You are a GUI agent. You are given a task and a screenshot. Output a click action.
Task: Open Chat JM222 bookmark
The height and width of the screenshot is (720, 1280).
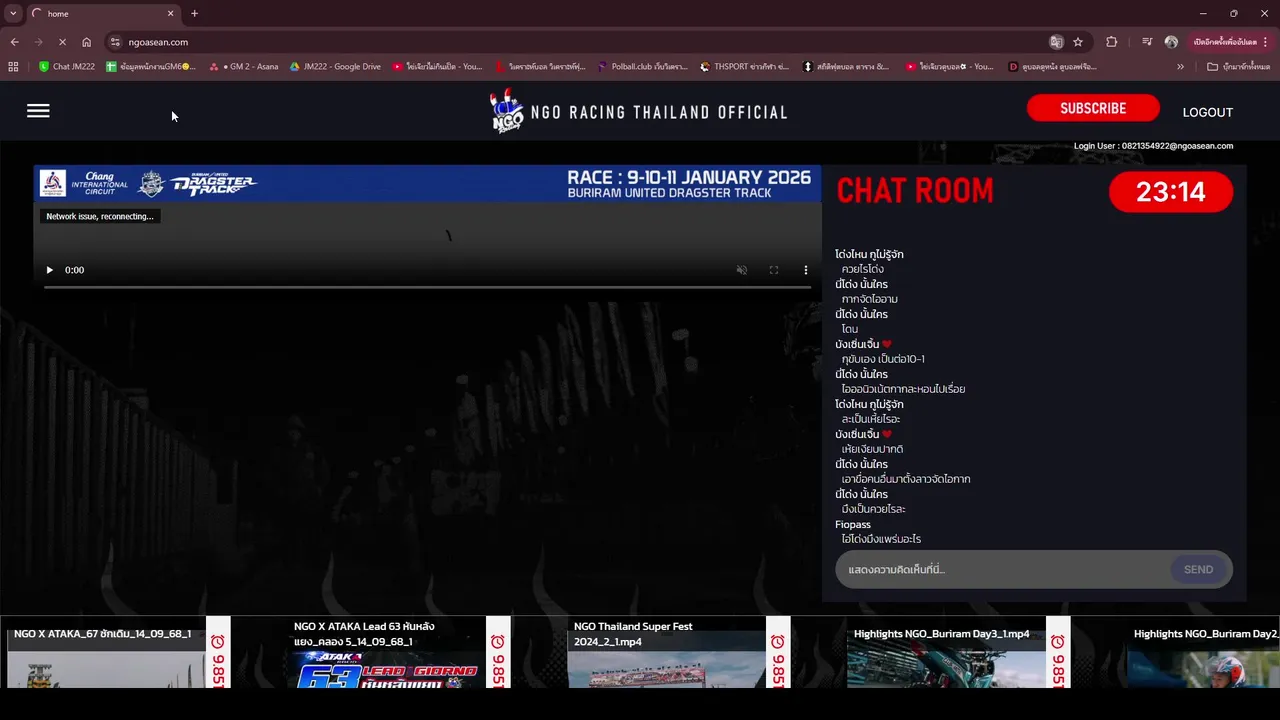pyautogui.click(x=67, y=67)
